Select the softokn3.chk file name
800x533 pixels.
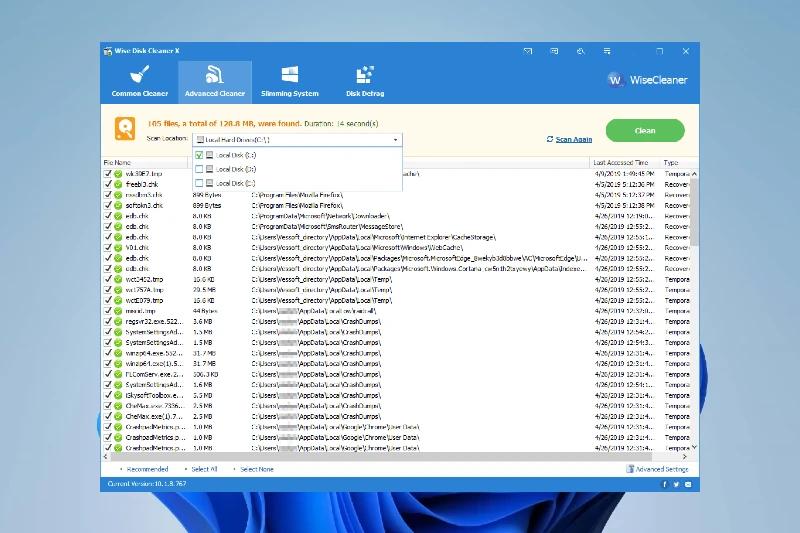pyautogui.click(x=144, y=205)
